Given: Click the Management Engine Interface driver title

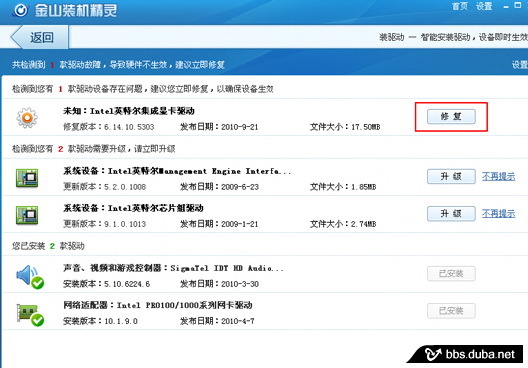Looking at the screenshot, I should pyautogui.click(x=177, y=171).
